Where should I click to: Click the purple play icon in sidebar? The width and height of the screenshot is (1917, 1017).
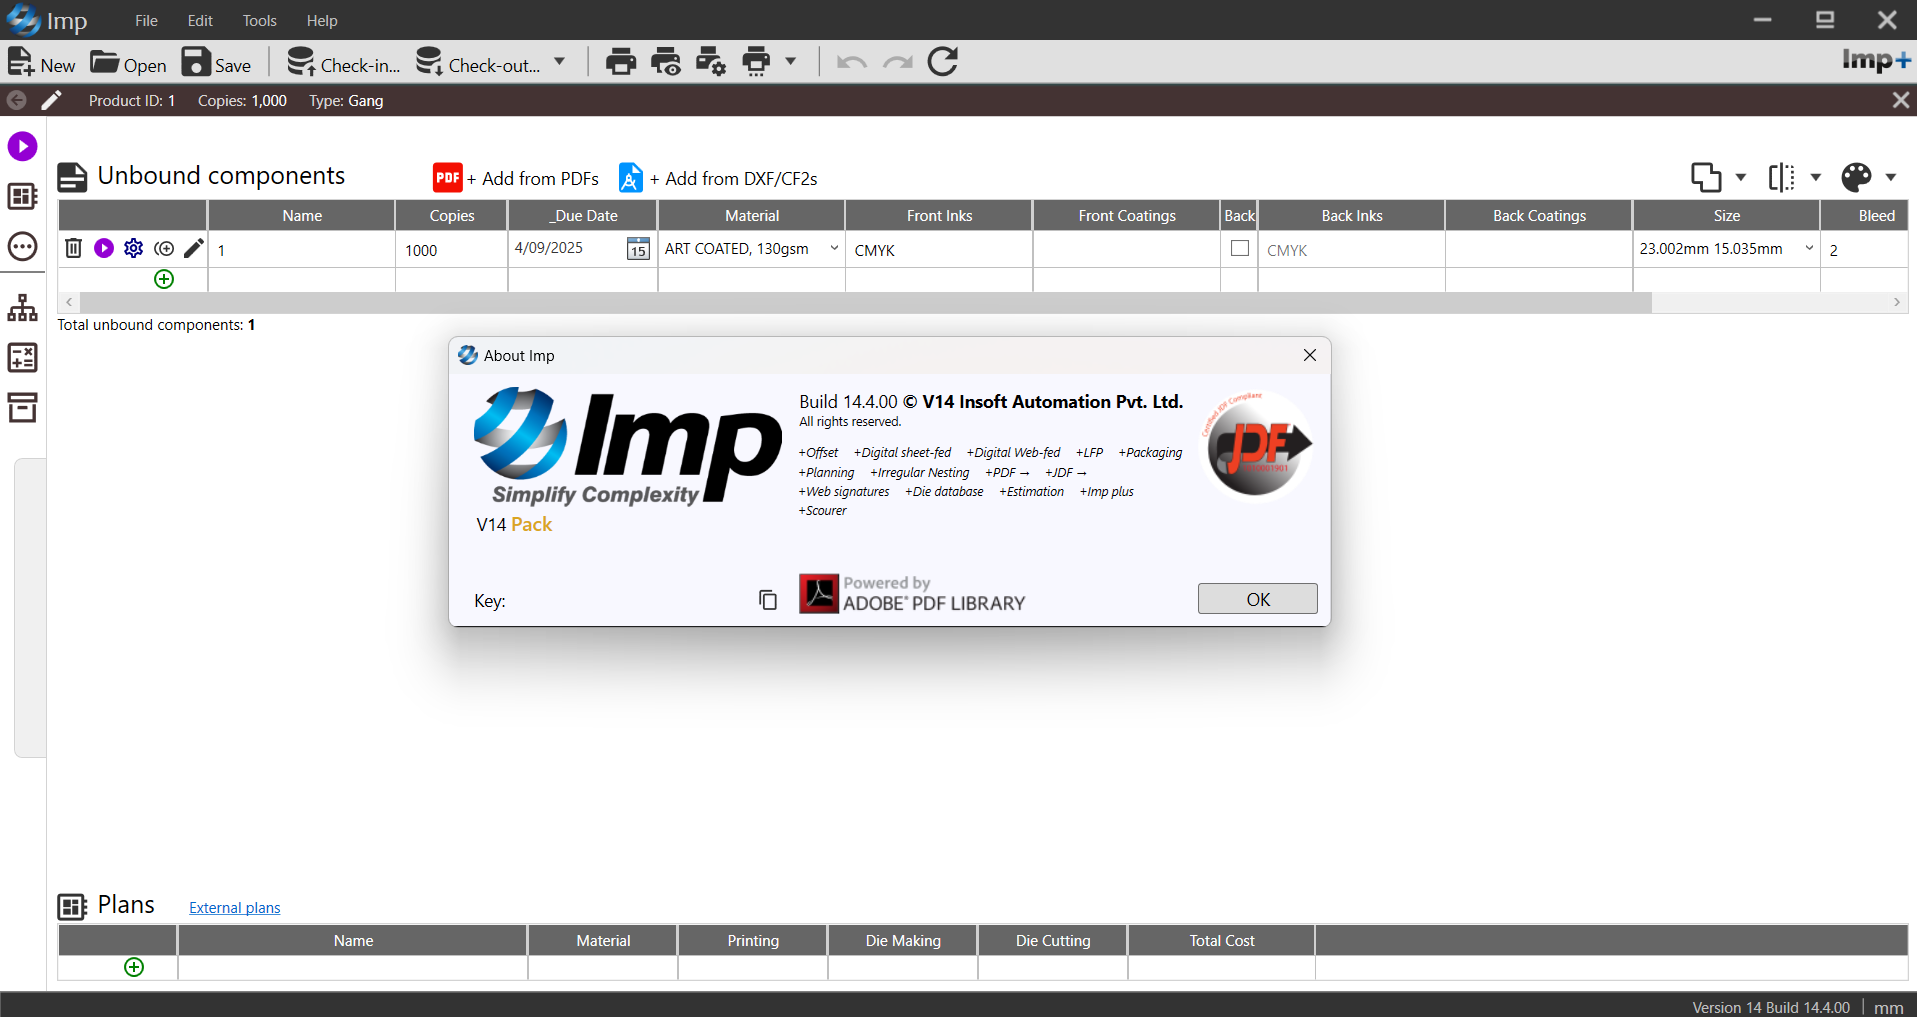click(22, 146)
